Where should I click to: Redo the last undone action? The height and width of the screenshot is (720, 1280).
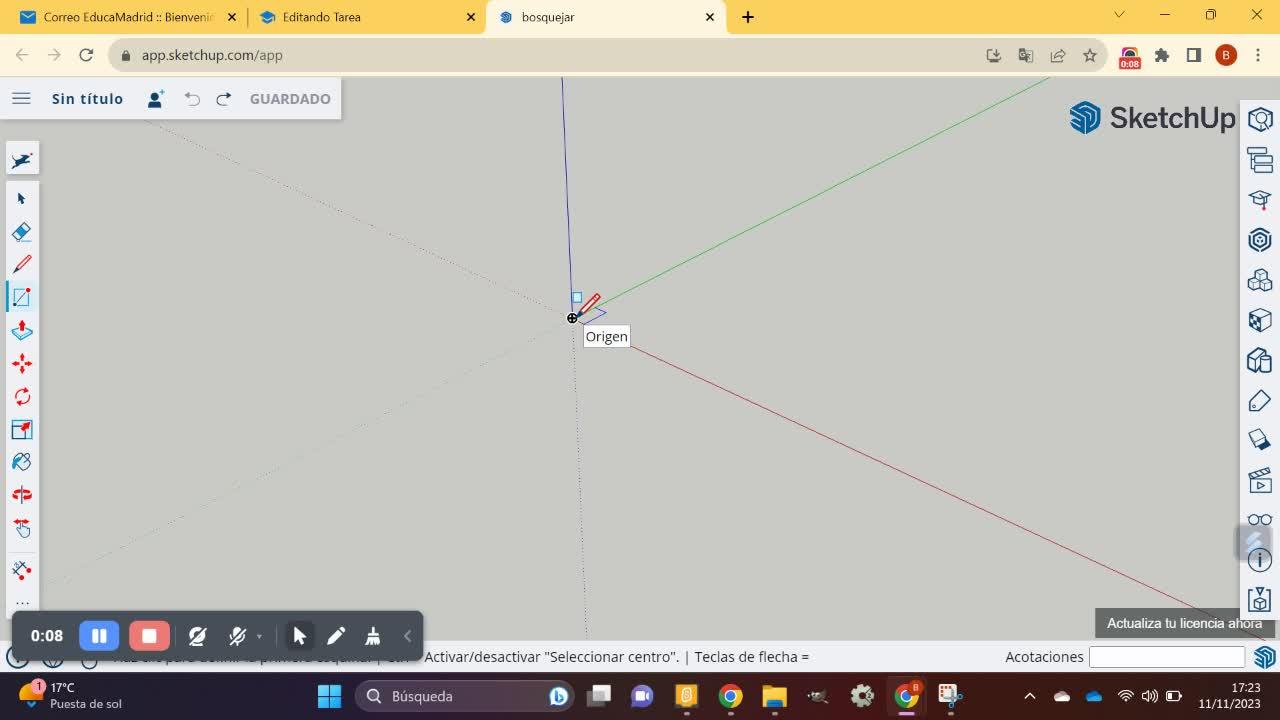[224, 98]
